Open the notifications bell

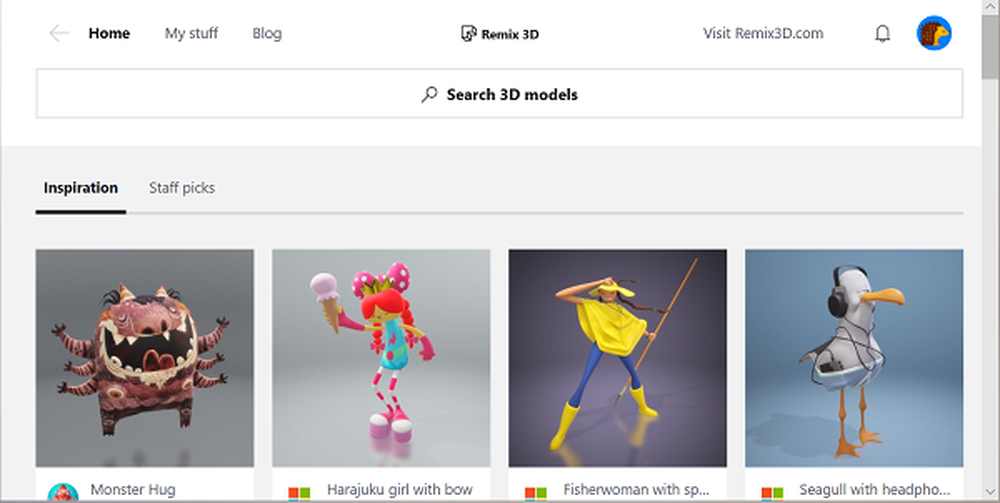pyautogui.click(x=882, y=33)
